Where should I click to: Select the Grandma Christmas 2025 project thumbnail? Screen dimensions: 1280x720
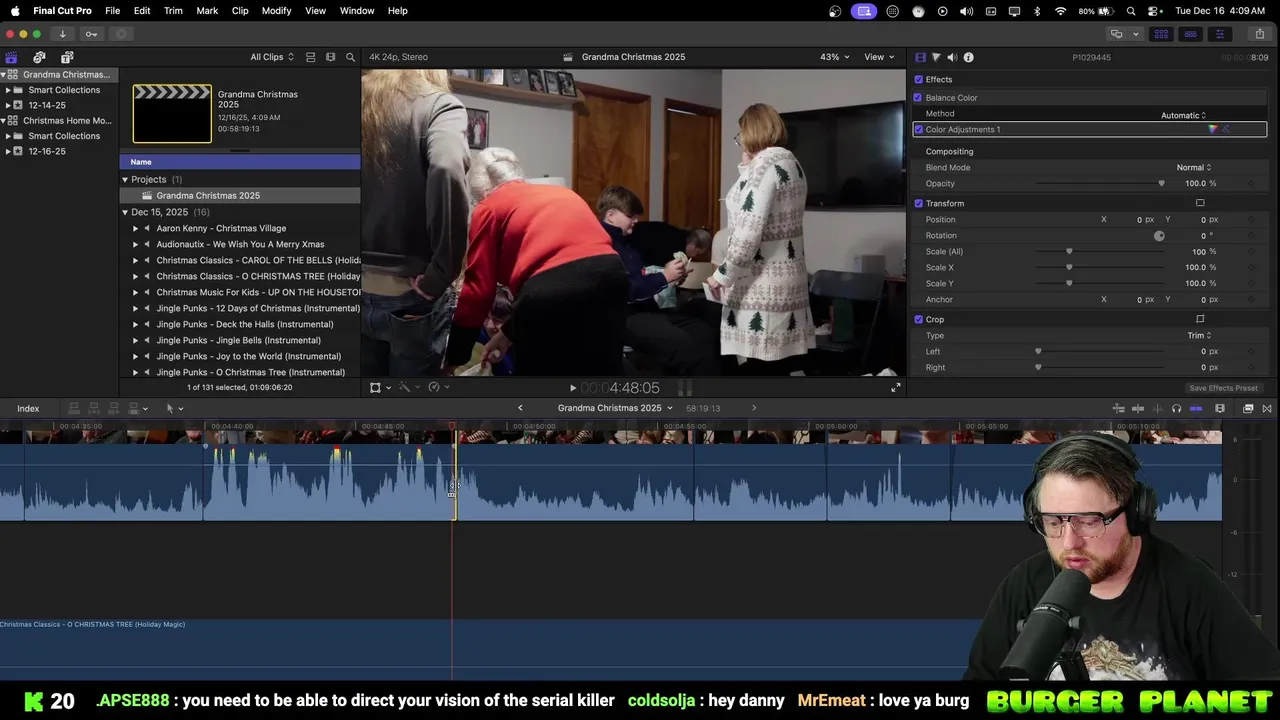172,113
